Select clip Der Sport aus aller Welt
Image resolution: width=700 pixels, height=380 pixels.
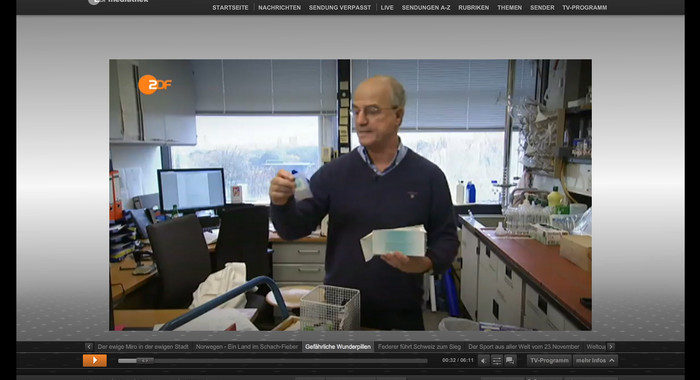click(x=524, y=347)
